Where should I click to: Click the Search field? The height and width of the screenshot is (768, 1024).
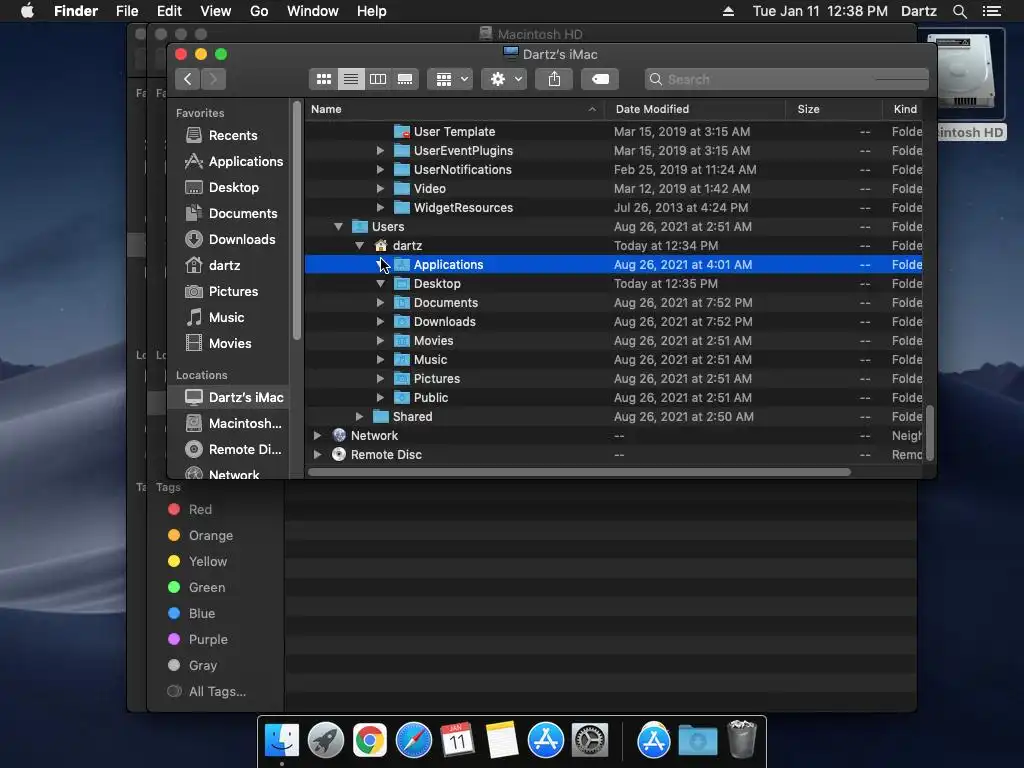(786, 79)
